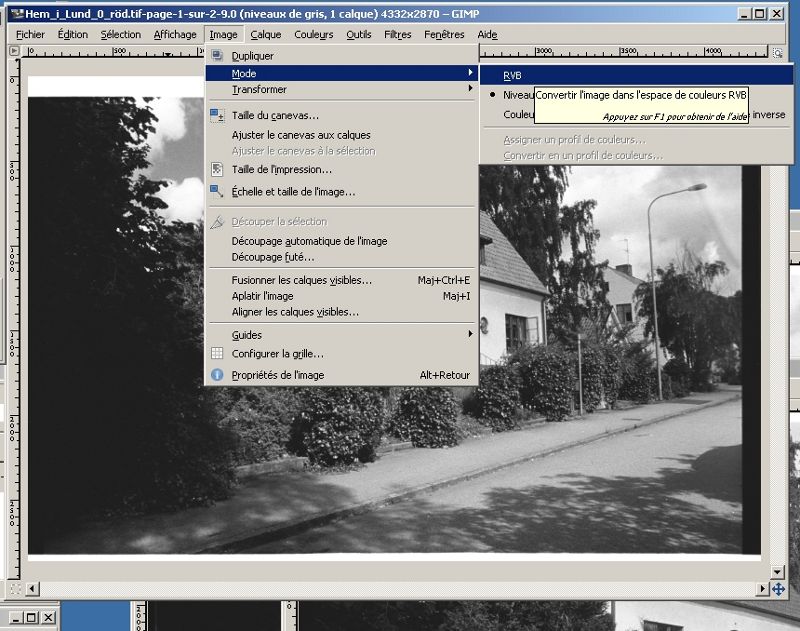Screen dimensions: 800x631
Task: Click the horizontal scrollbar left arrow
Action: 32,589
